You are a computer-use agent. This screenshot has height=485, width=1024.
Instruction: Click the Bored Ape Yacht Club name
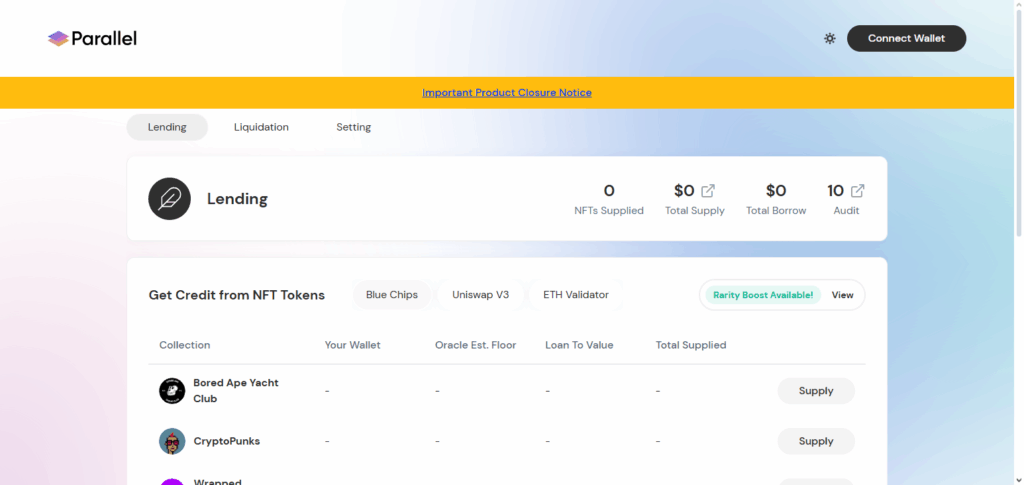[236, 391]
